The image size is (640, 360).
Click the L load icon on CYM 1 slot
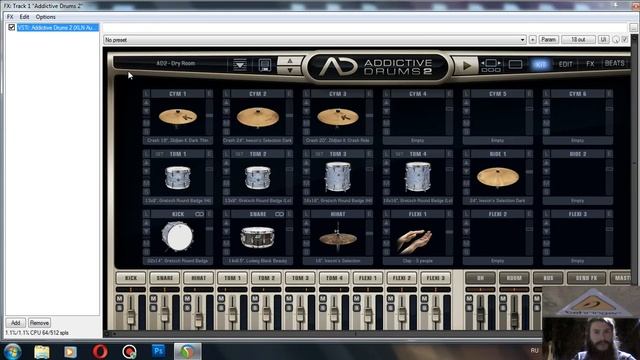click(147, 94)
